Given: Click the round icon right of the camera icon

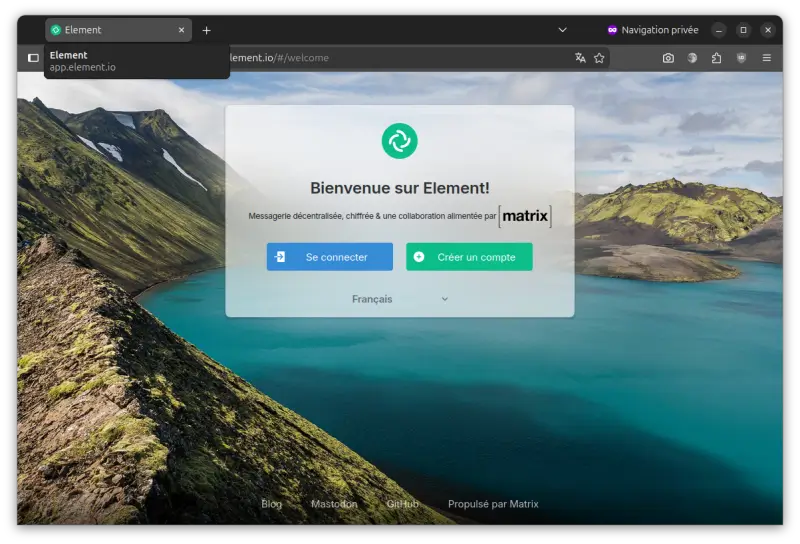Looking at the screenshot, I should coord(692,58).
